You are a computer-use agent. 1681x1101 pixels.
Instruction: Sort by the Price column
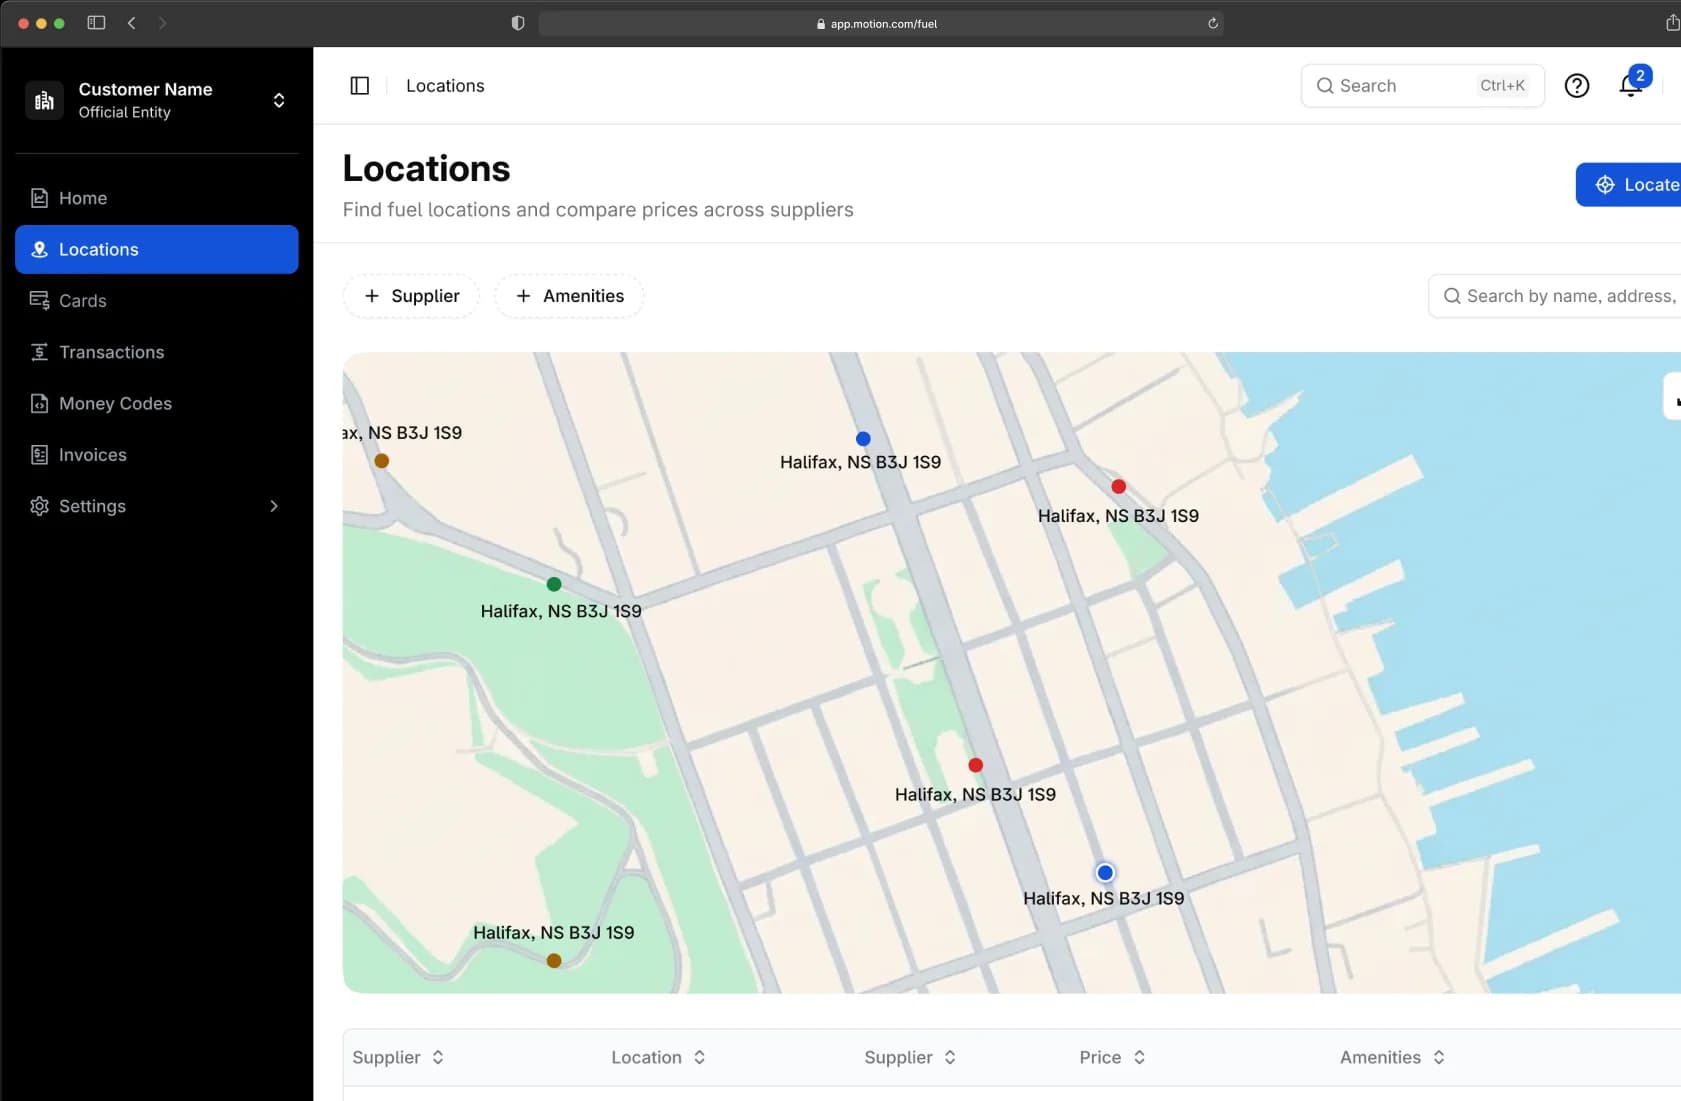point(1112,1057)
